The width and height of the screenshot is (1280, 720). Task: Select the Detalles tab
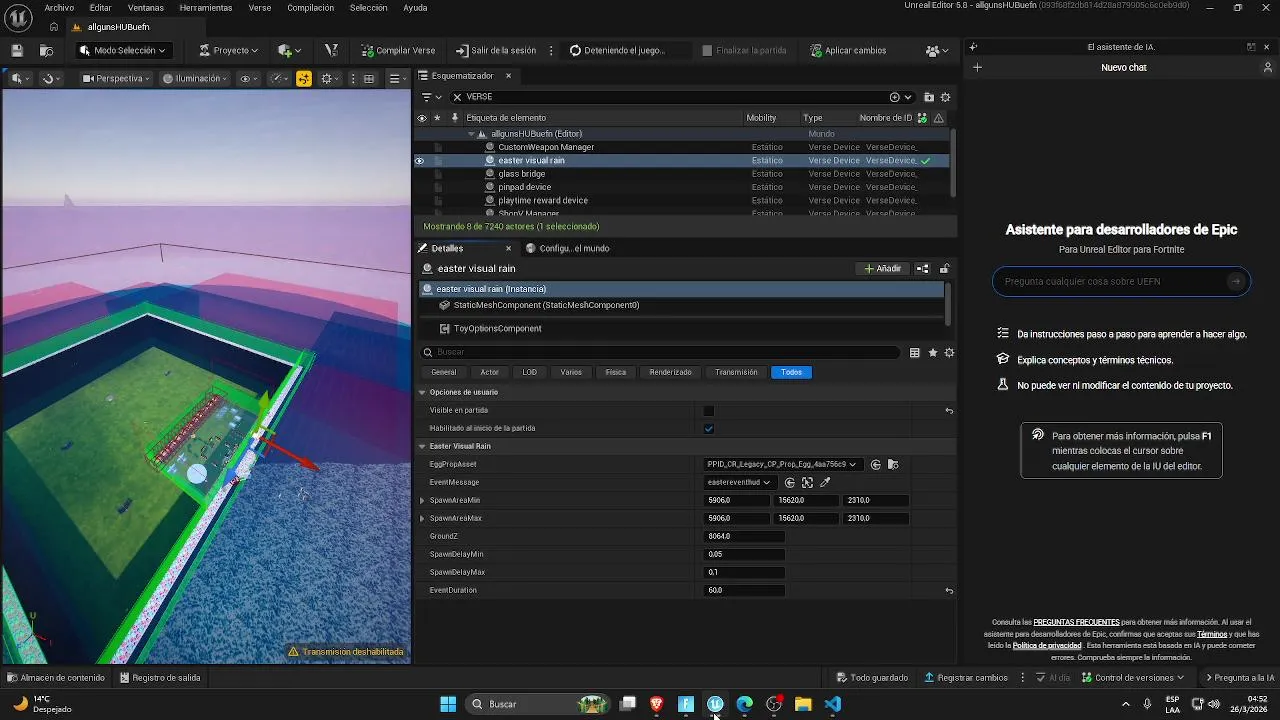447,248
